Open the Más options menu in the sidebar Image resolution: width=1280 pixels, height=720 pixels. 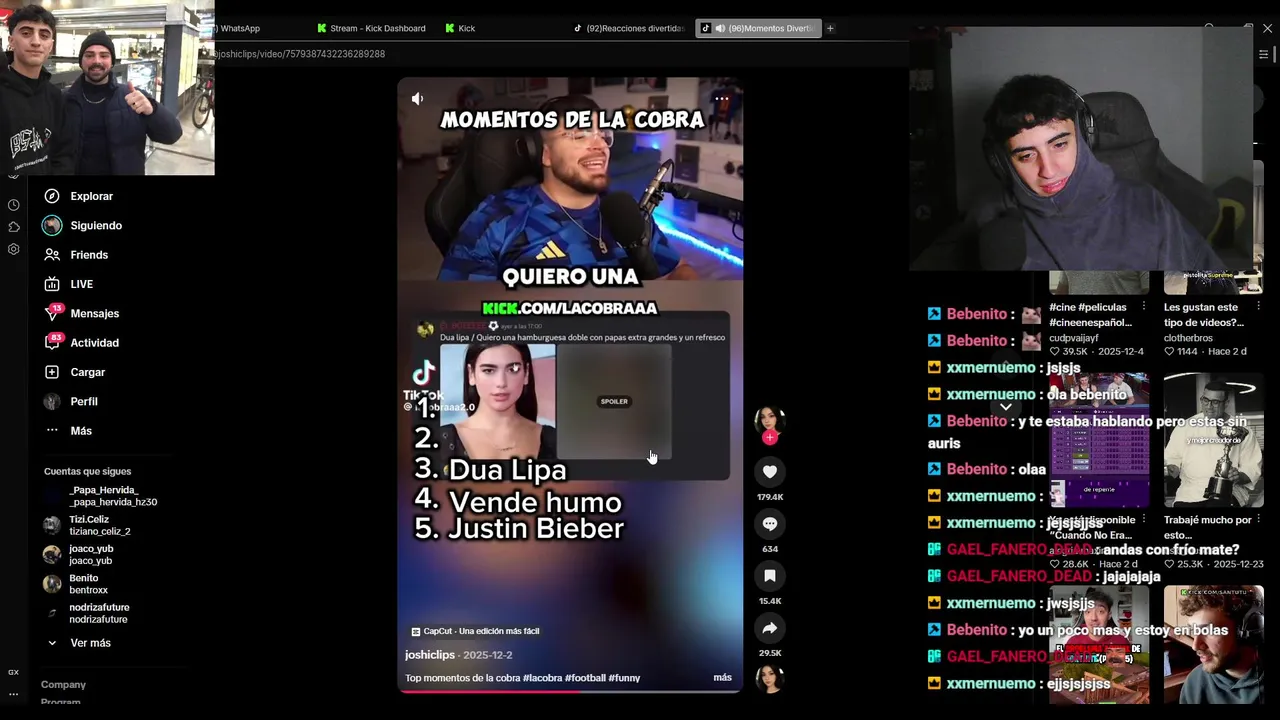pyautogui.click(x=68, y=431)
